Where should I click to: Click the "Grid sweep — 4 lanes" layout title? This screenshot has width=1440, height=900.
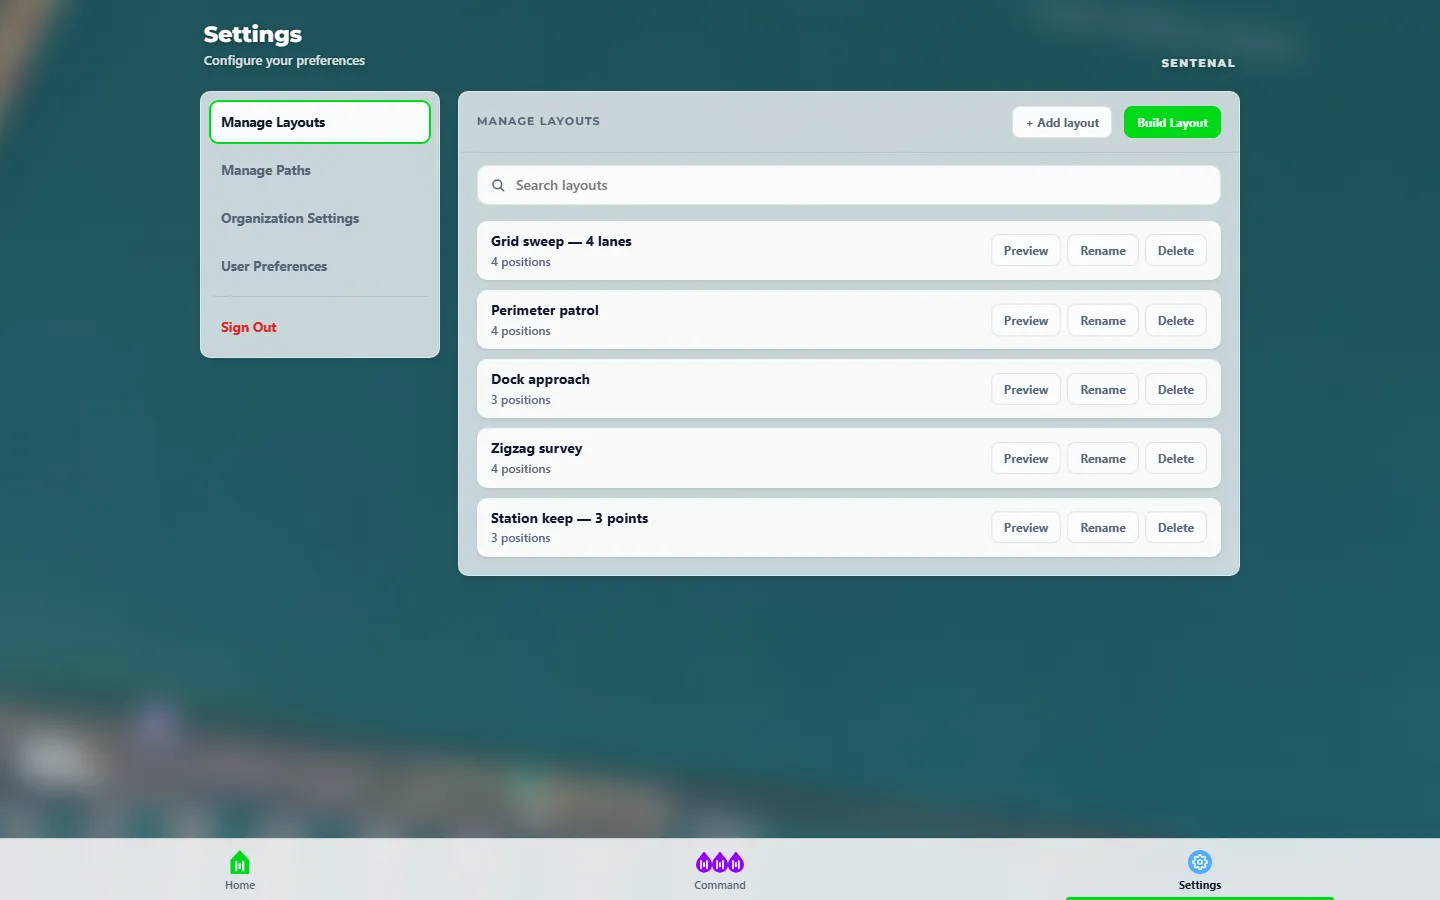click(561, 241)
